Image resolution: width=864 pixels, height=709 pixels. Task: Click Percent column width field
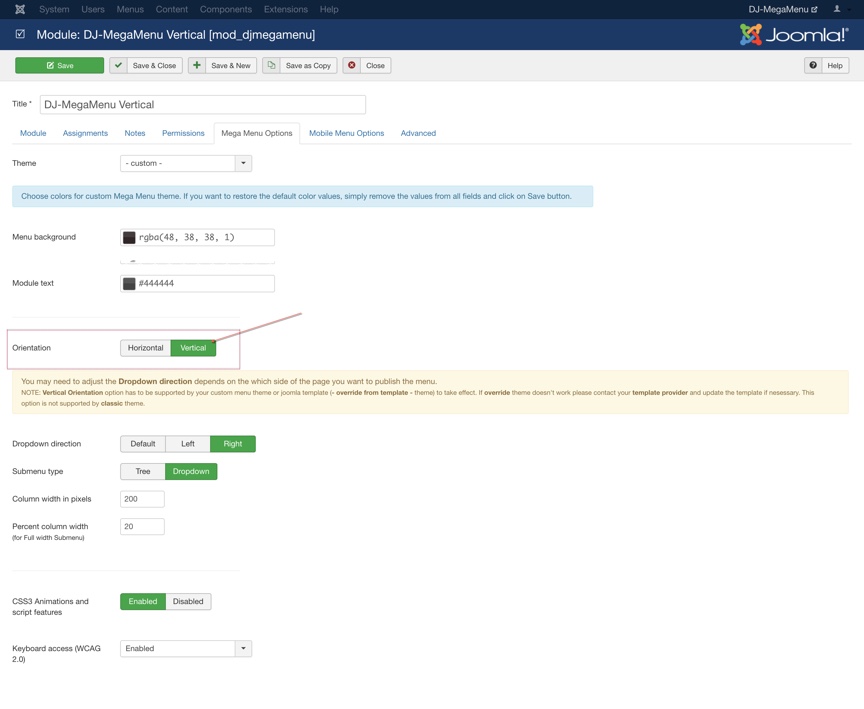pyautogui.click(x=142, y=527)
